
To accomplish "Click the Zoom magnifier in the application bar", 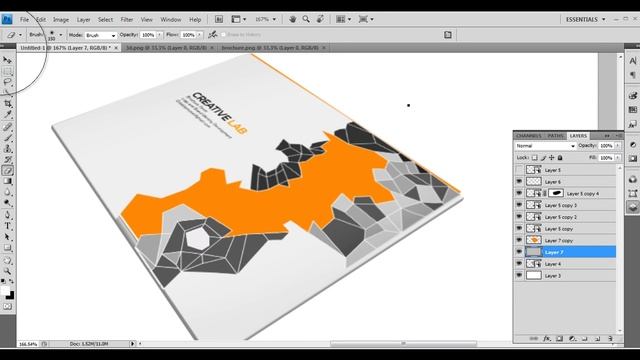I will 306,19.
